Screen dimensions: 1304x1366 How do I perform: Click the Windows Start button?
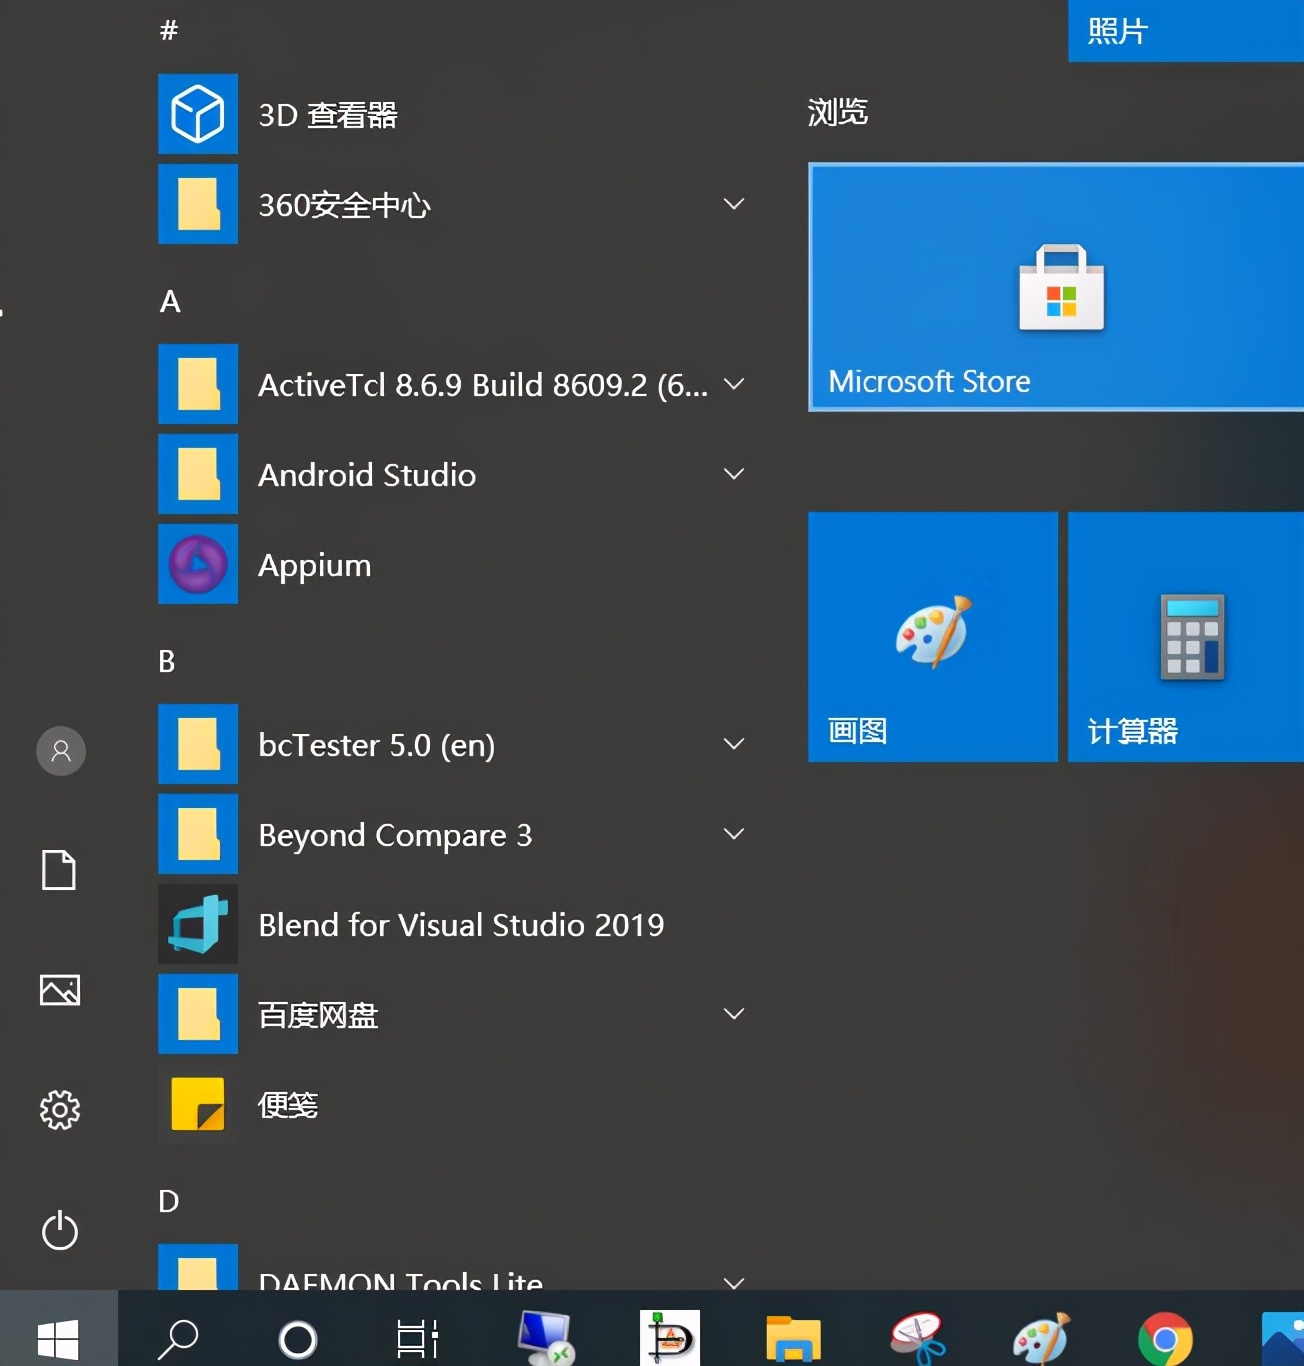(58, 1338)
